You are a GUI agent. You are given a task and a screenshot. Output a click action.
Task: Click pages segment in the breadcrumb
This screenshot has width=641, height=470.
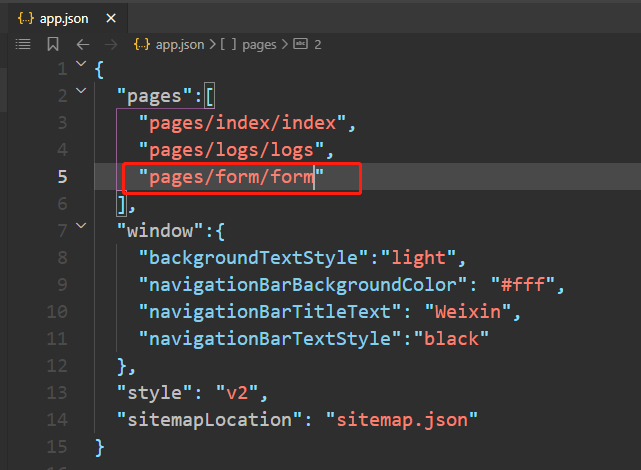pyautogui.click(x=259, y=45)
